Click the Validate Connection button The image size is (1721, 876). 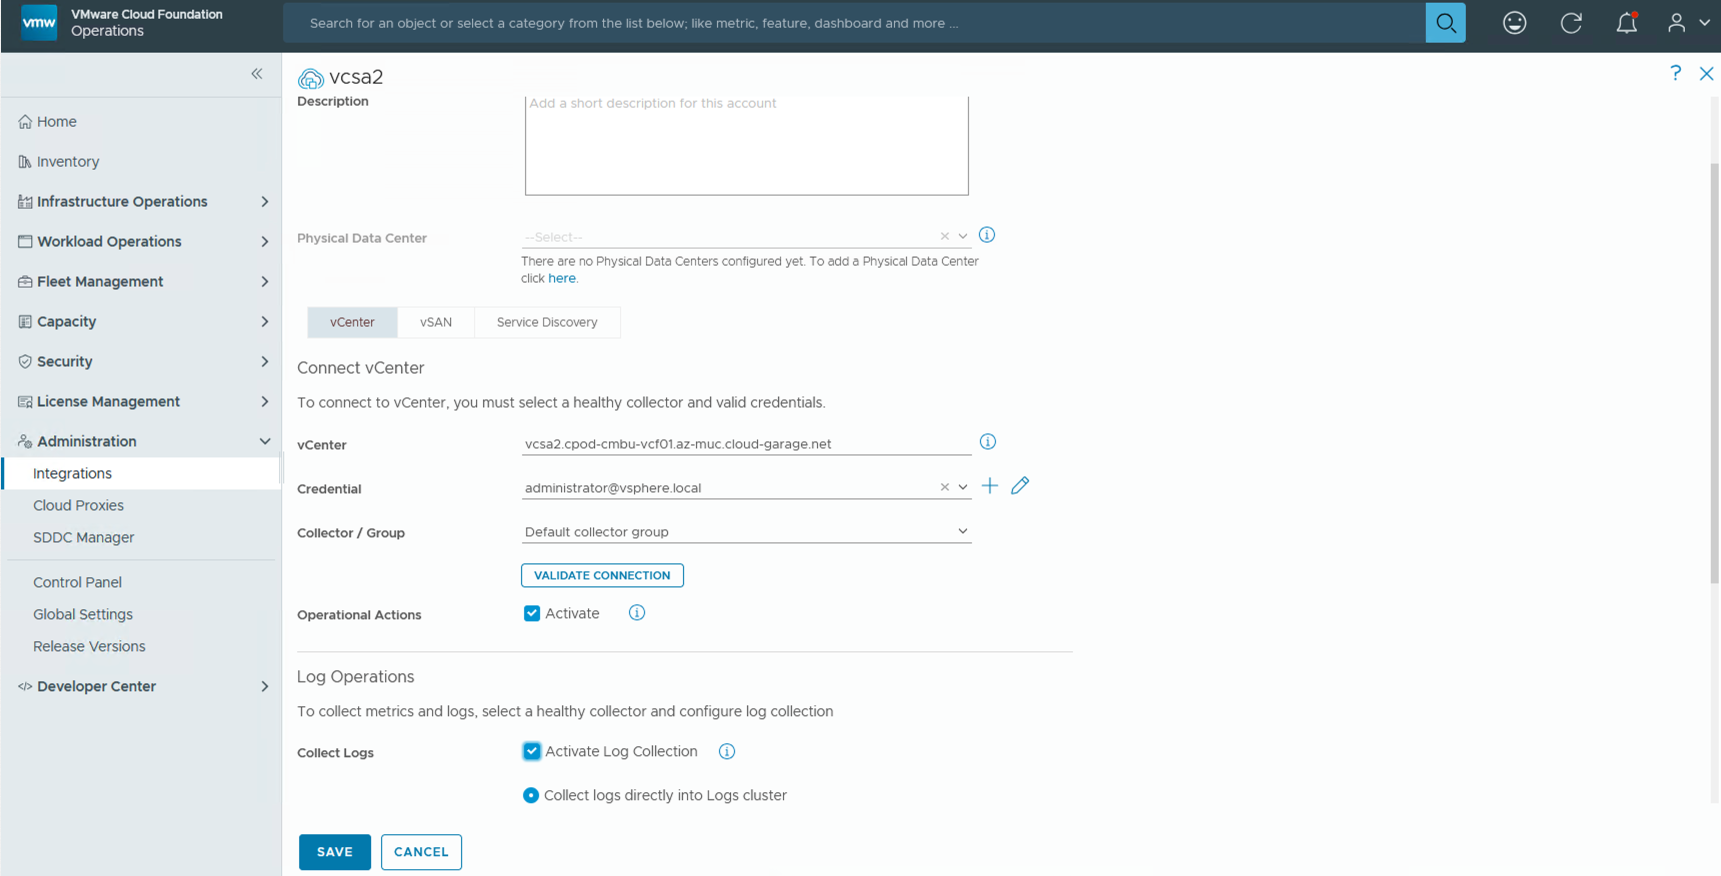pyautogui.click(x=602, y=575)
